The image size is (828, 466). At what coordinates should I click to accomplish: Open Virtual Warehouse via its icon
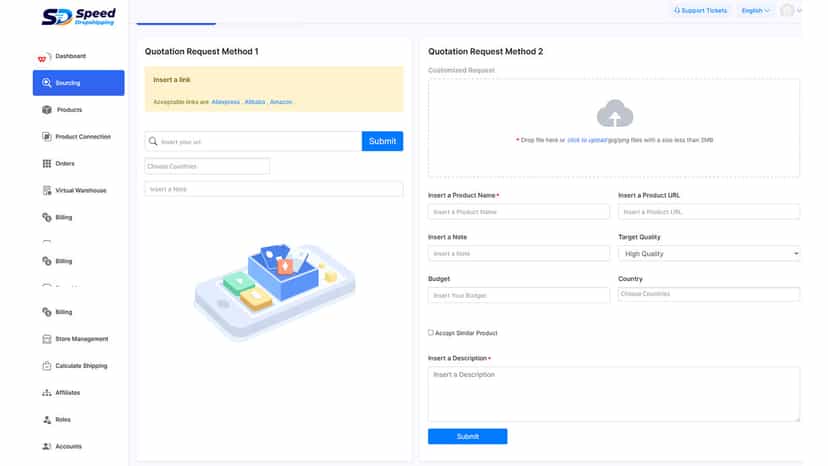pyautogui.click(x=46, y=190)
